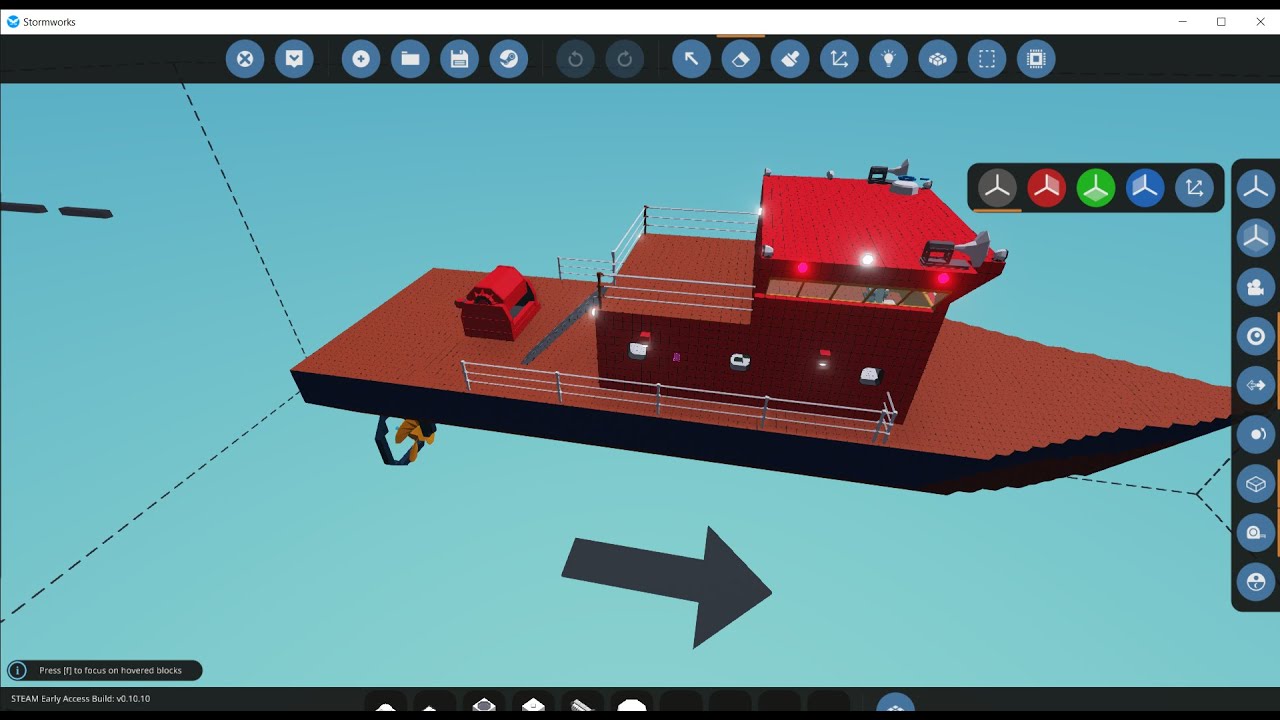The image size is (1280, 720).
Task: Click the STEAM Early Access Build version text
Action: coord(80,699)
